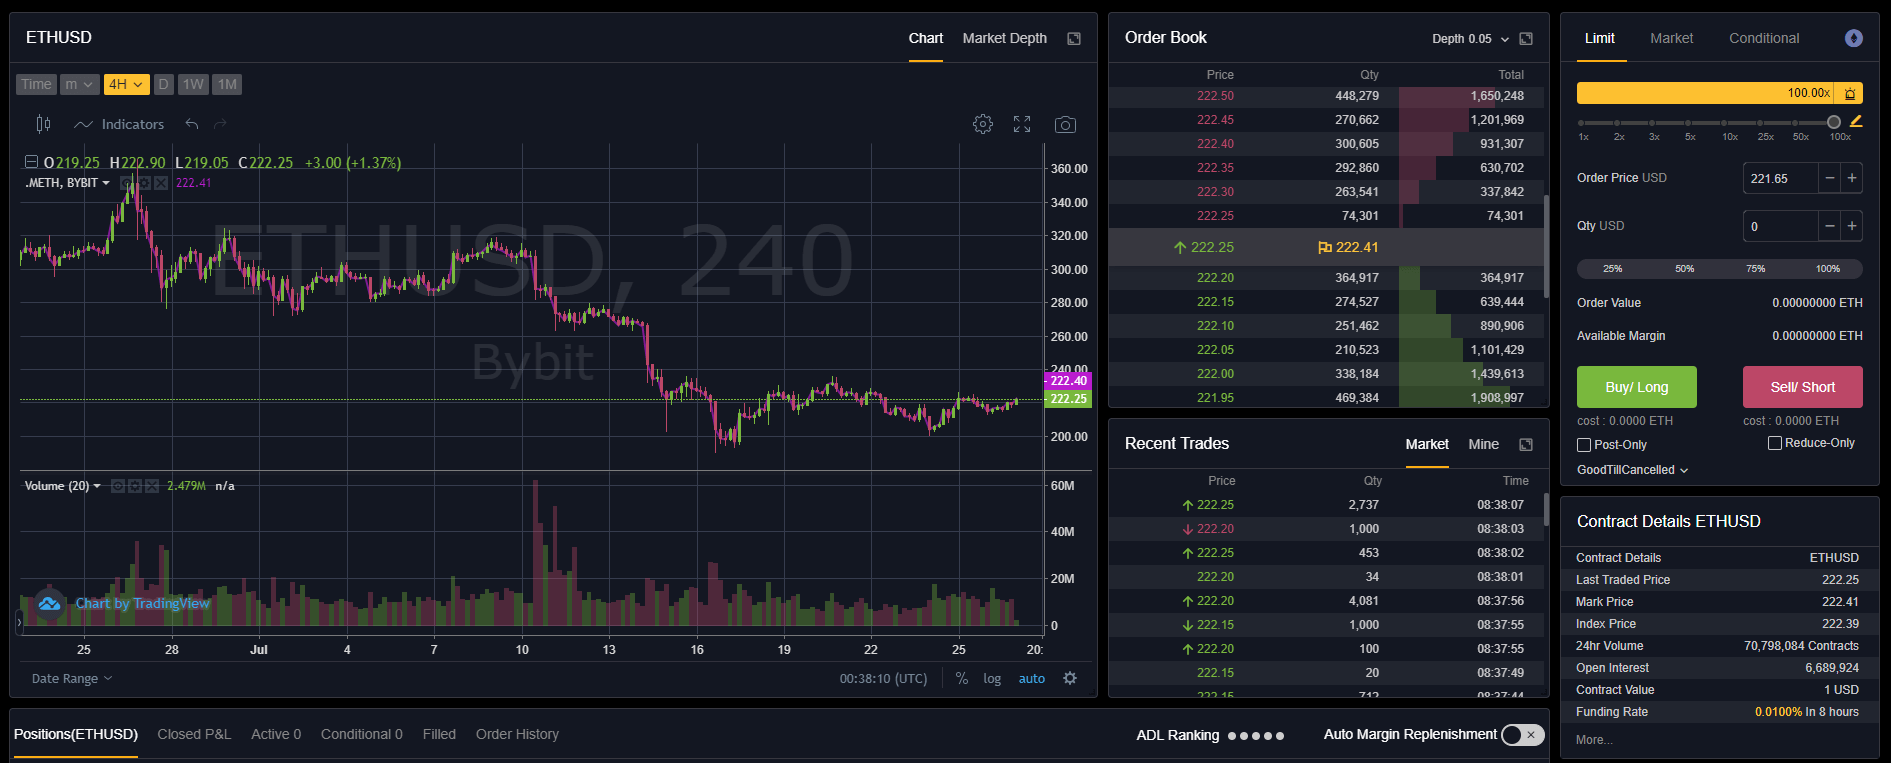
Task: Toggle log scale on the chart
Action: pyautogui.click(x=992, y=678)
